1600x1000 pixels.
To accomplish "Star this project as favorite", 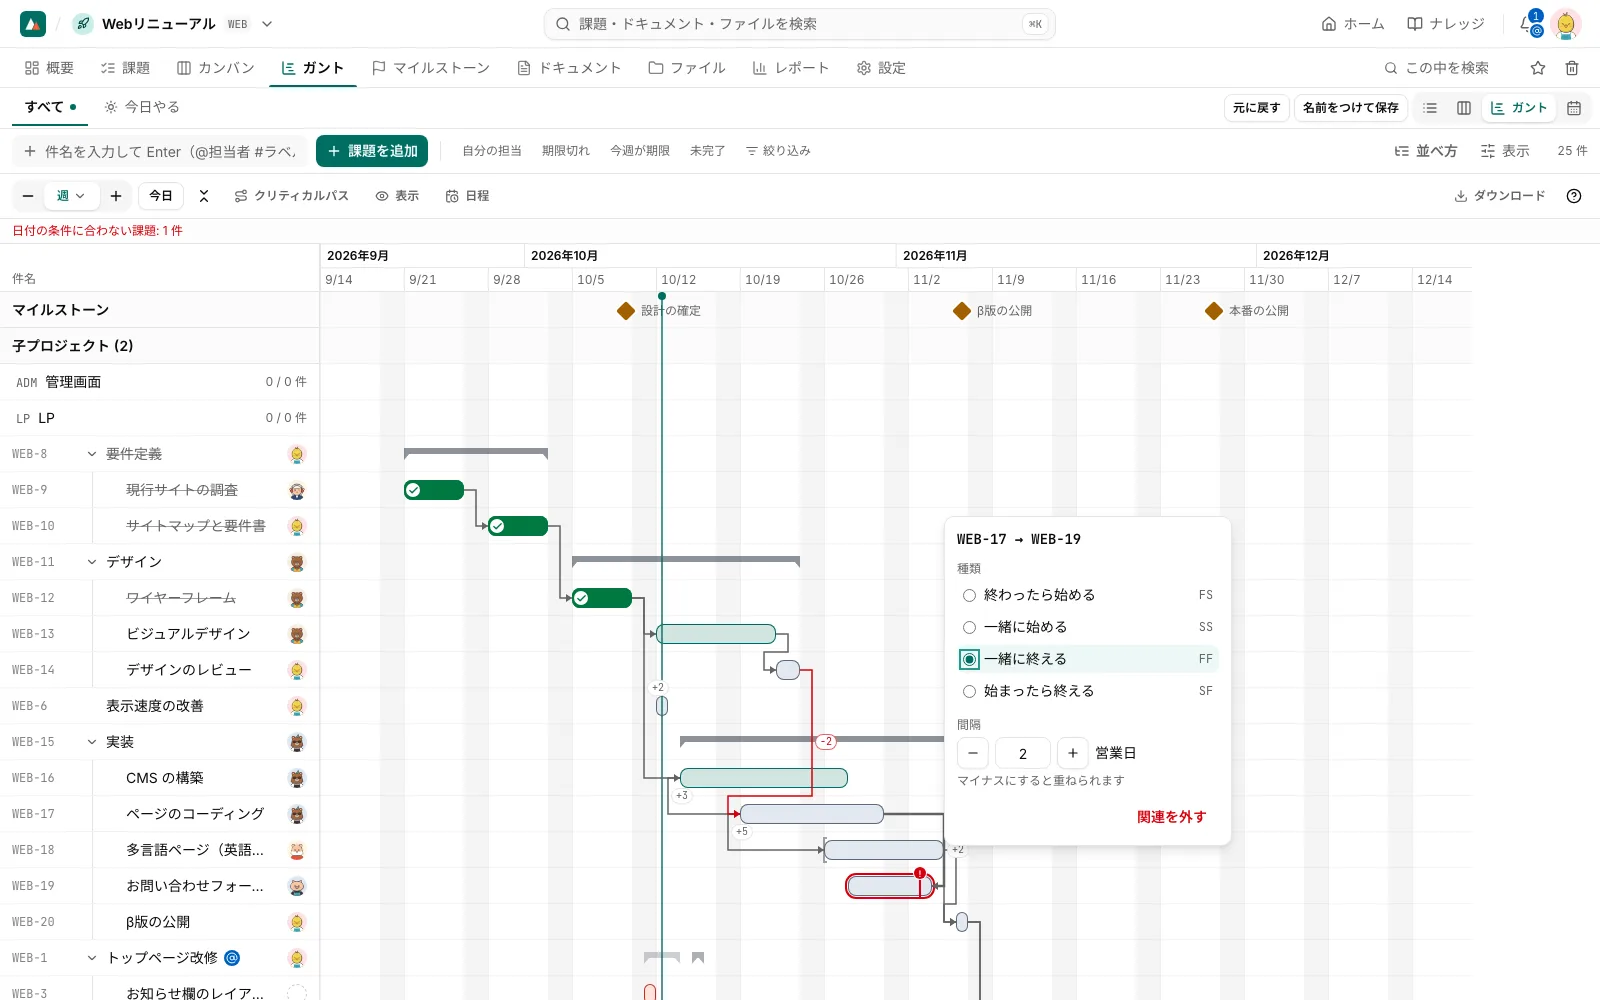I will click(x=1538, y=68).
